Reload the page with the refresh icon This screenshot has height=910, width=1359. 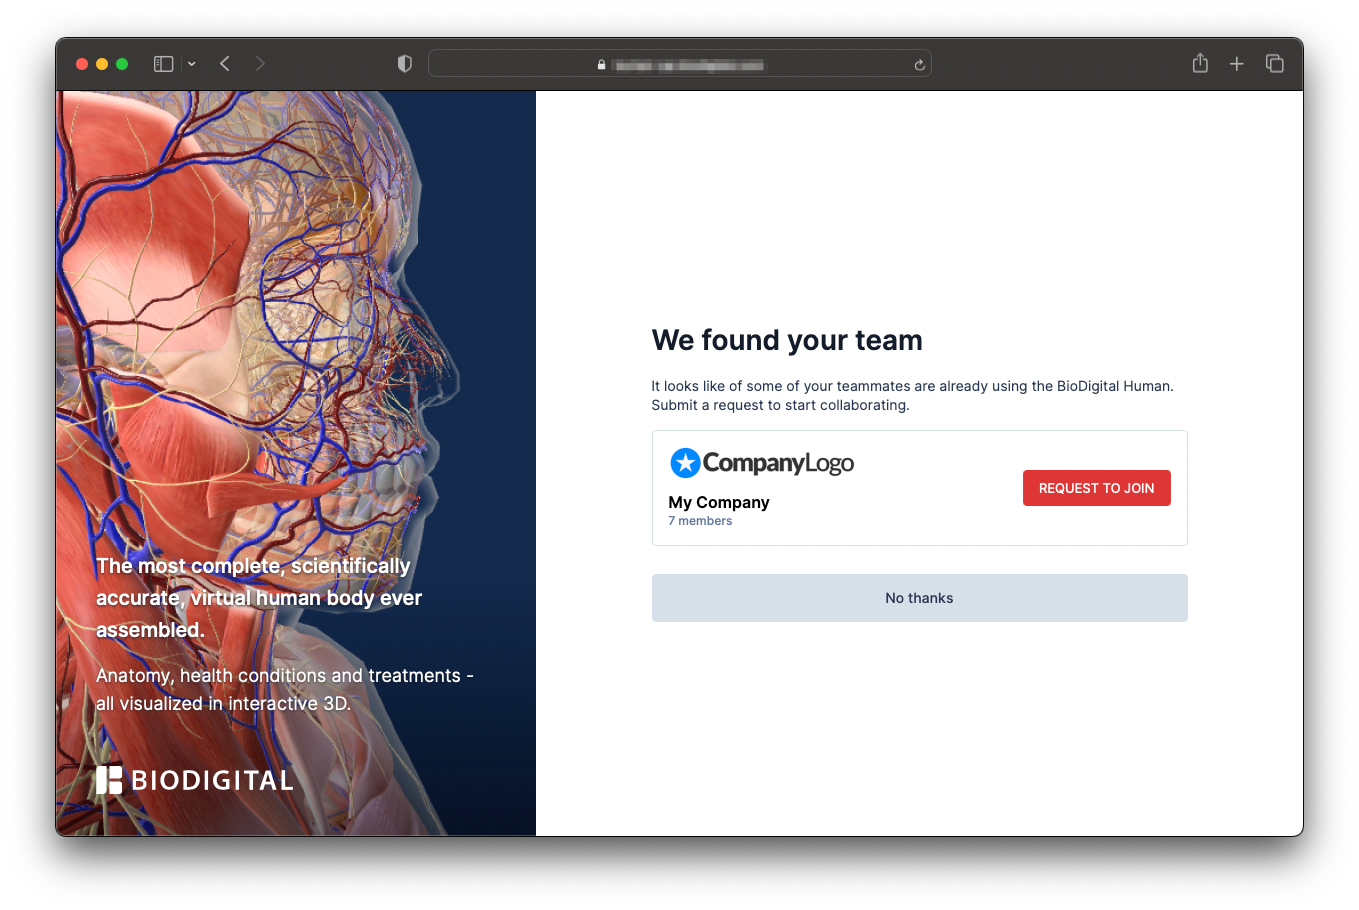pyautogui.click(x=919, y=65)
